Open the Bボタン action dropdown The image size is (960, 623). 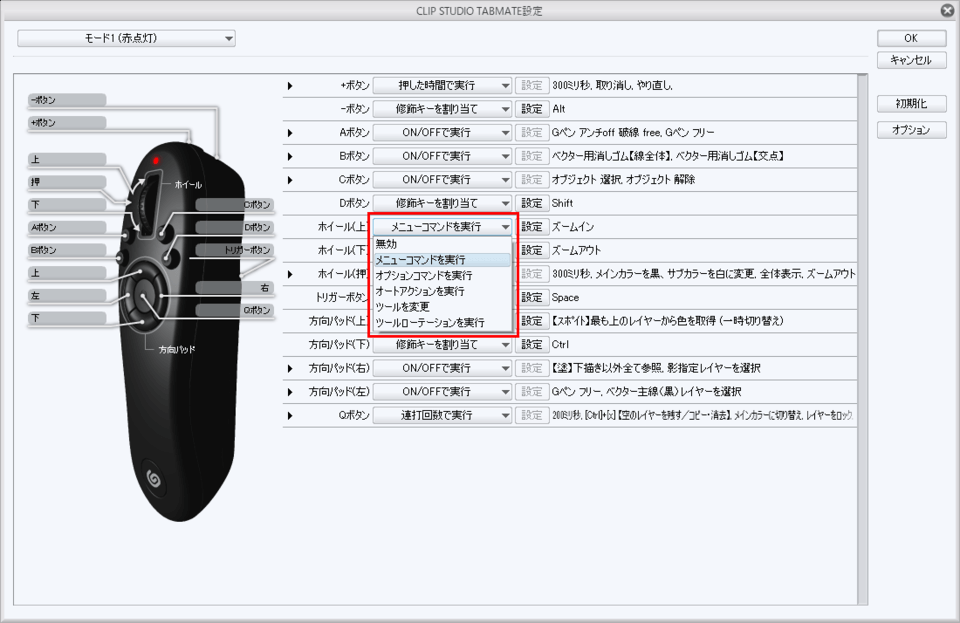[x=443, y=156]
